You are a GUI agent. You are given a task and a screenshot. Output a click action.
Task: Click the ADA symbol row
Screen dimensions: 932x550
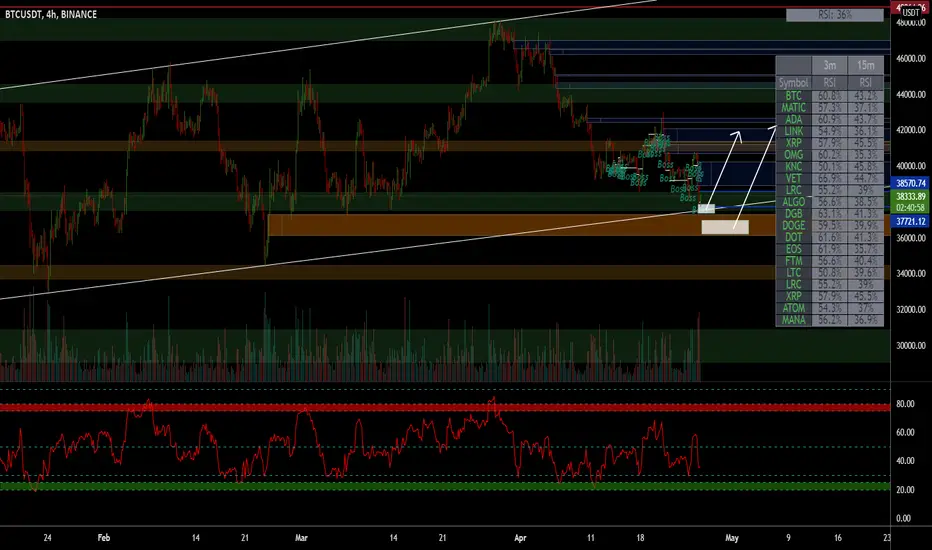pos(794,120)
